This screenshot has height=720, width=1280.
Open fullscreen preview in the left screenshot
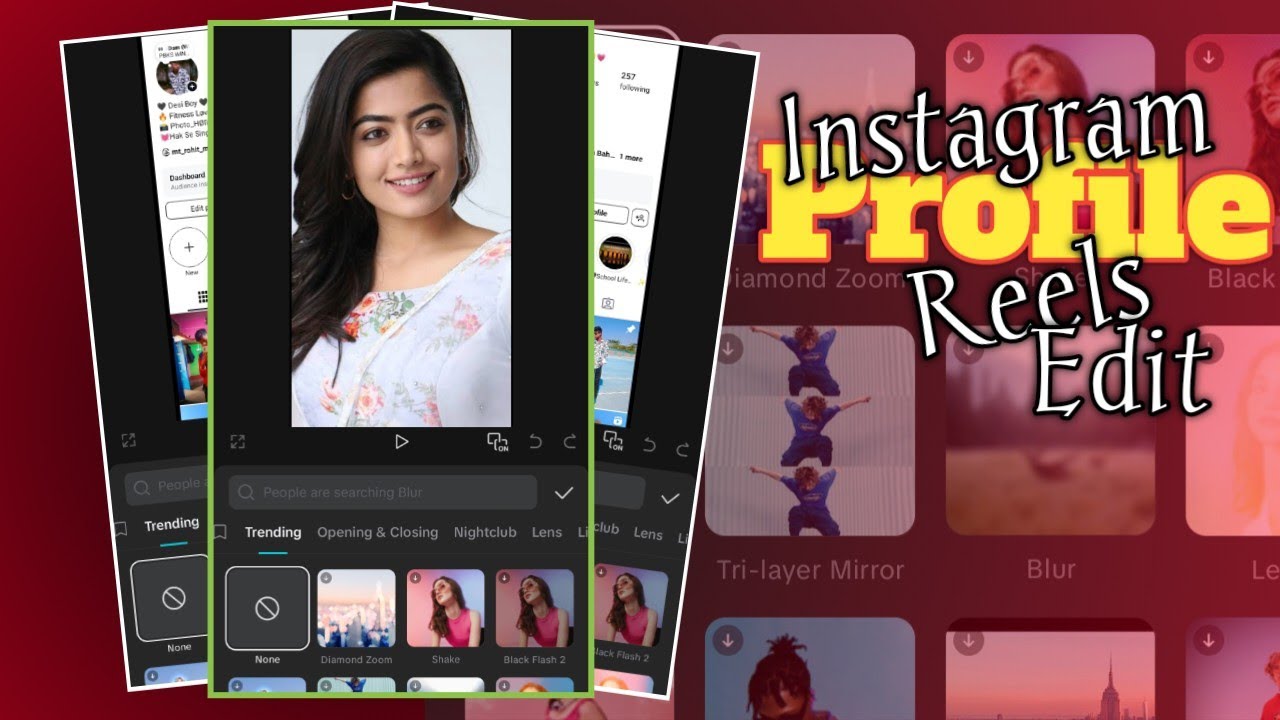pos(128,440)
